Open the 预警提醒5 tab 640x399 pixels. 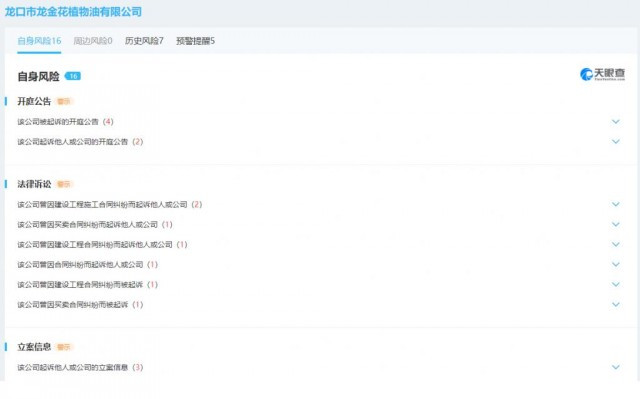point(196,41)
